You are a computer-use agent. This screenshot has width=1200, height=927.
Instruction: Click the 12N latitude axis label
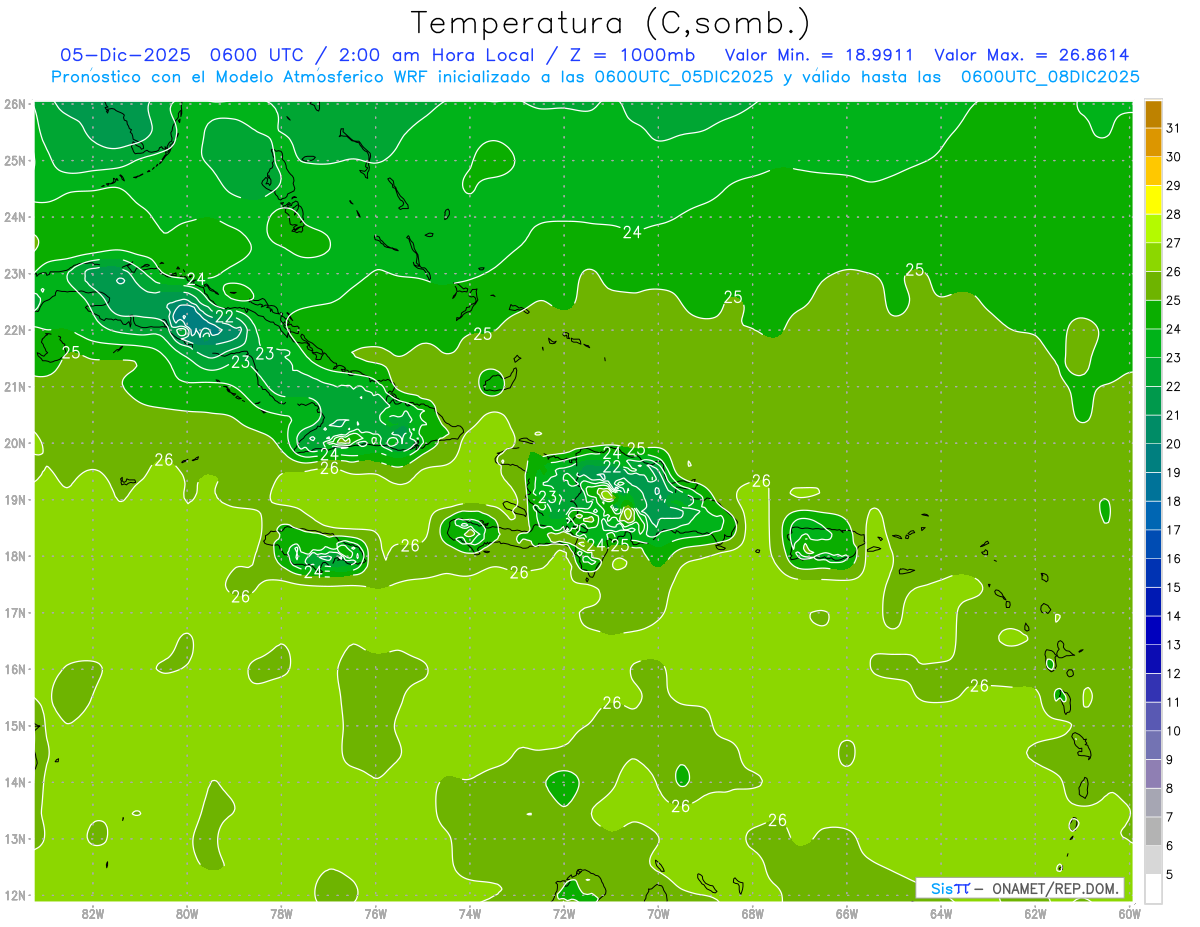point(14,895)
